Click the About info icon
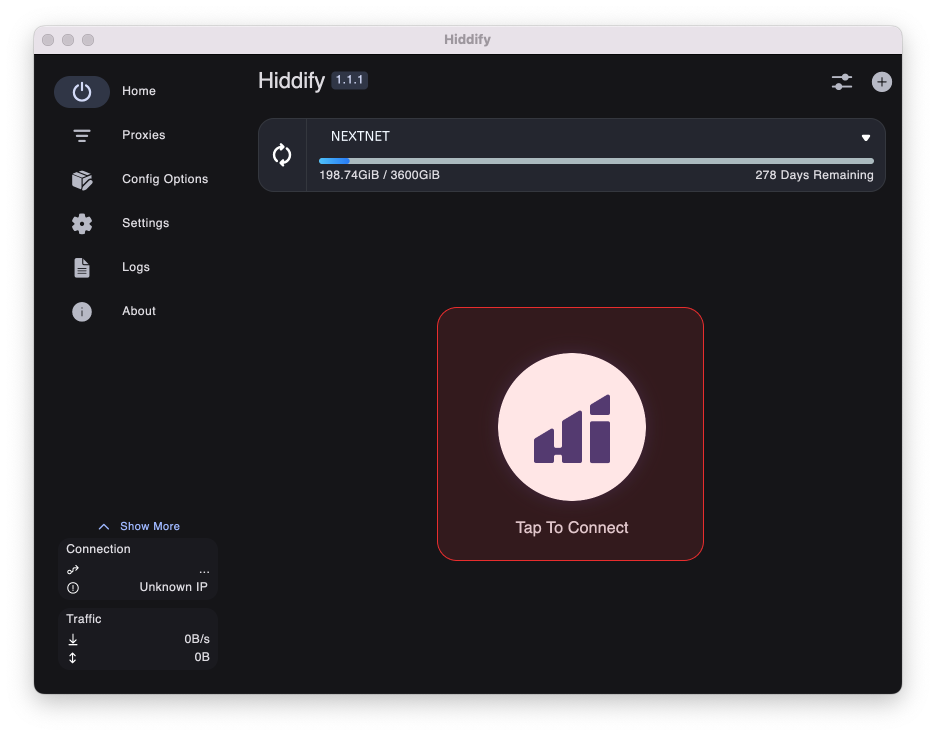Image resolution: width=936 pixels, height=736 pixels. (x=82, y=312)
